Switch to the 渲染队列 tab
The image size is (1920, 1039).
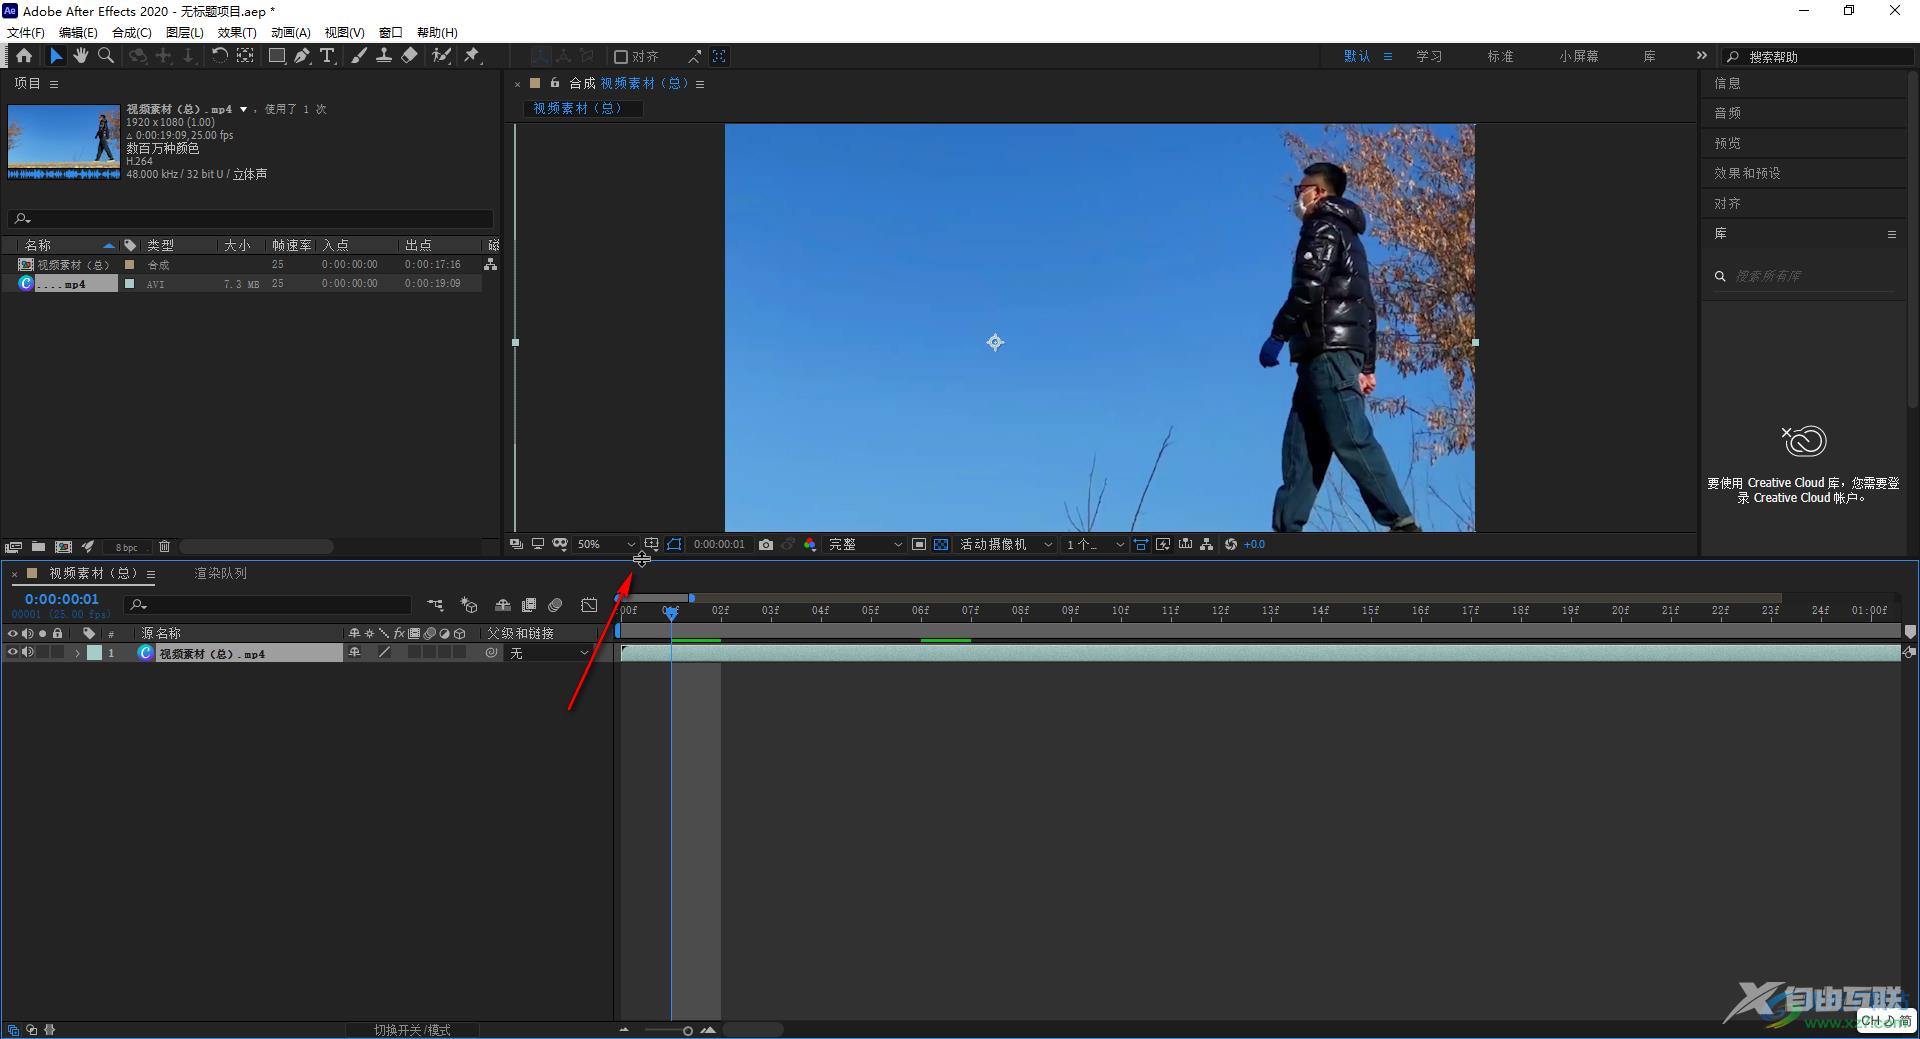pos(220,573)
